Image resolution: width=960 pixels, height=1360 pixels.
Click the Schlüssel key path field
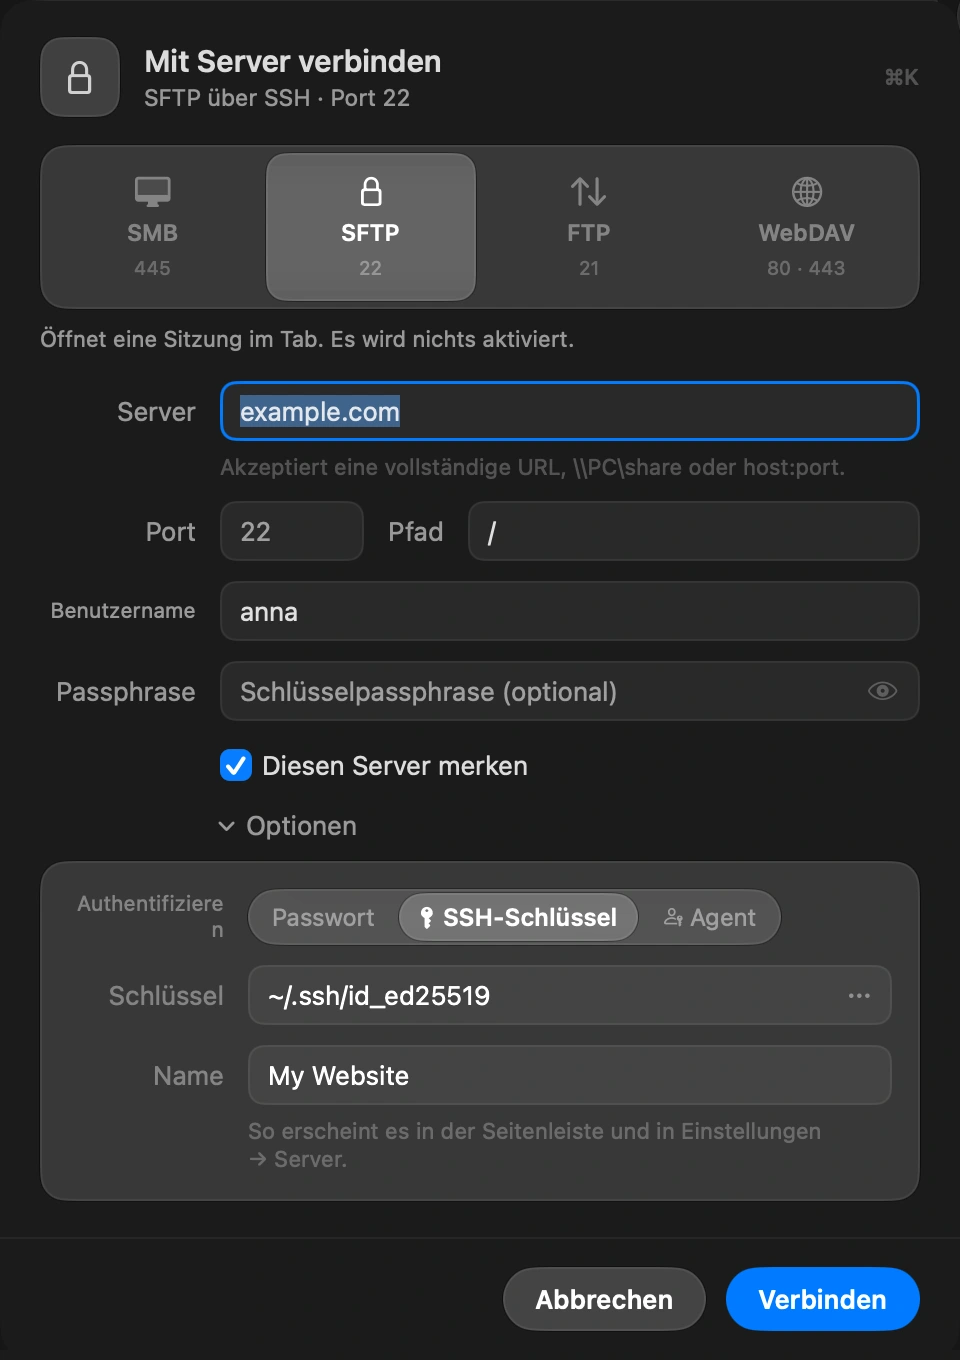pos(569,995)
